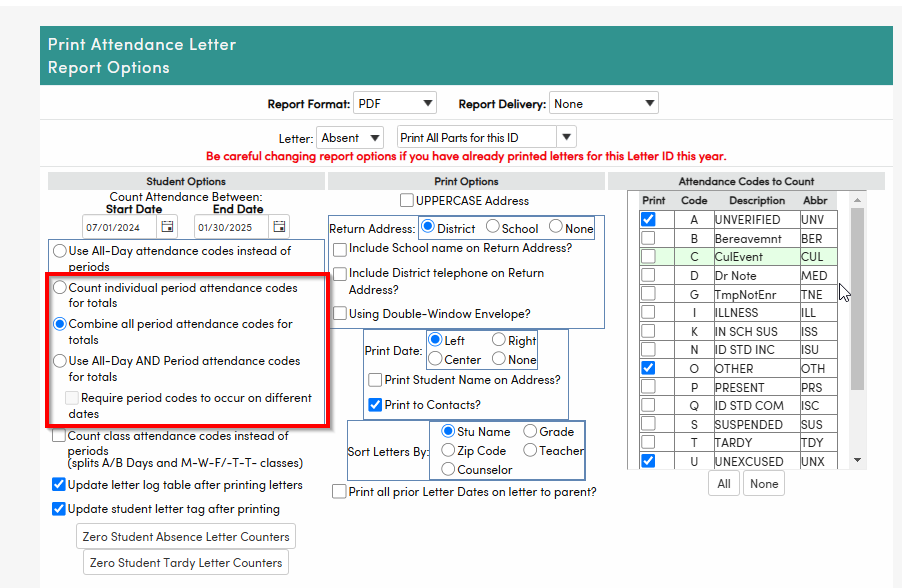Select Left print date position
This screenshot has width=902, height=588.
[x=435, y=339]
